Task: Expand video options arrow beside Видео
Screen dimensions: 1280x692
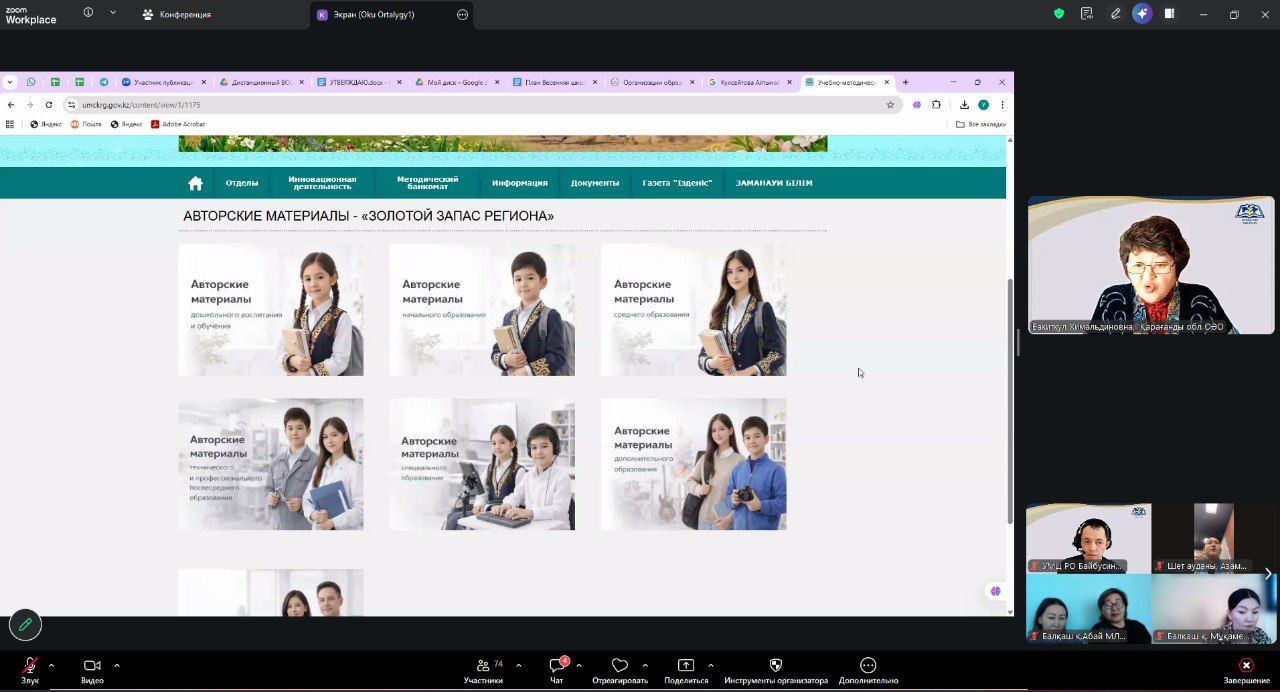Action: [117, 665]
